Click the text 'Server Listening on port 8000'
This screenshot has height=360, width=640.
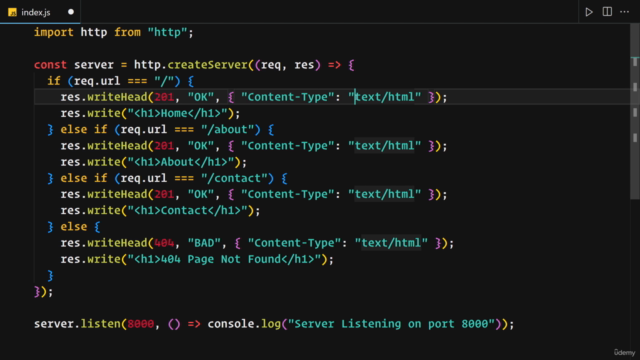(x=391, y=324)
